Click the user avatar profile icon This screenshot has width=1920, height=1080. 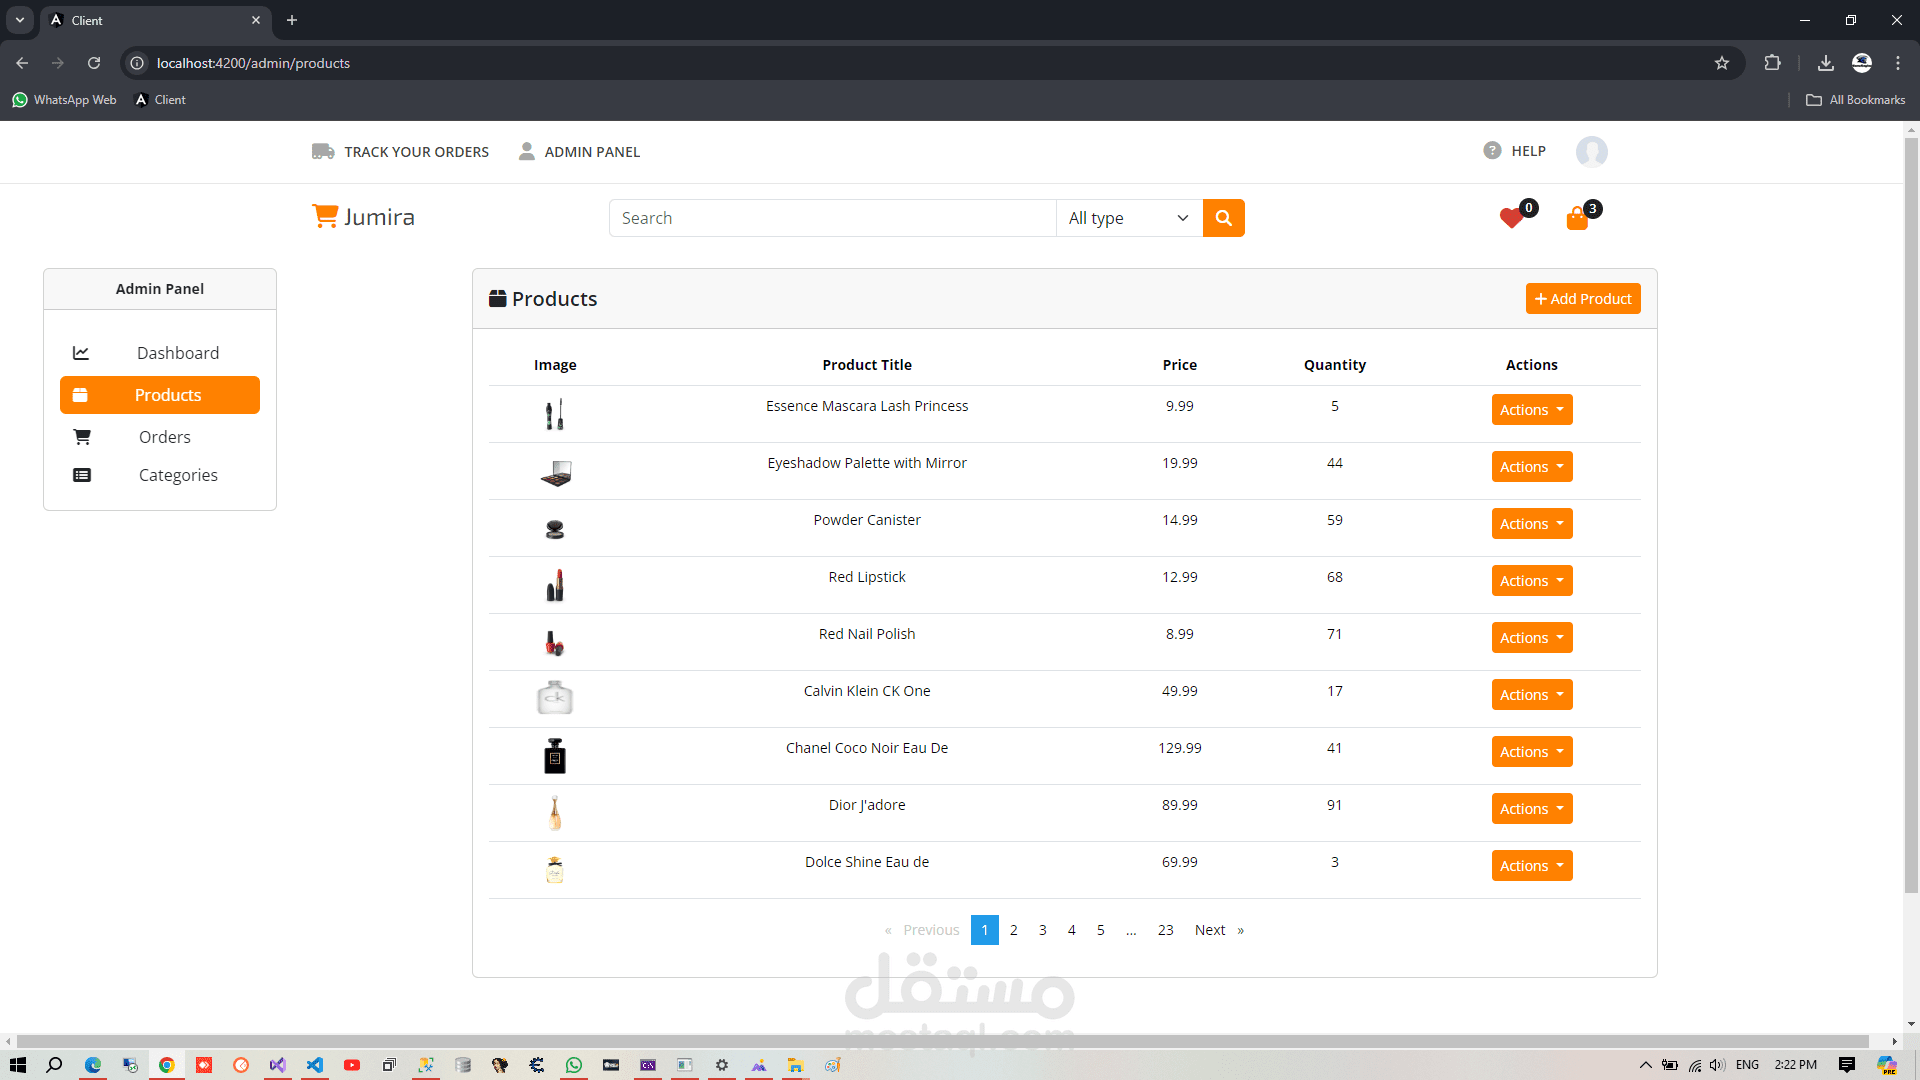point(1591,152)
